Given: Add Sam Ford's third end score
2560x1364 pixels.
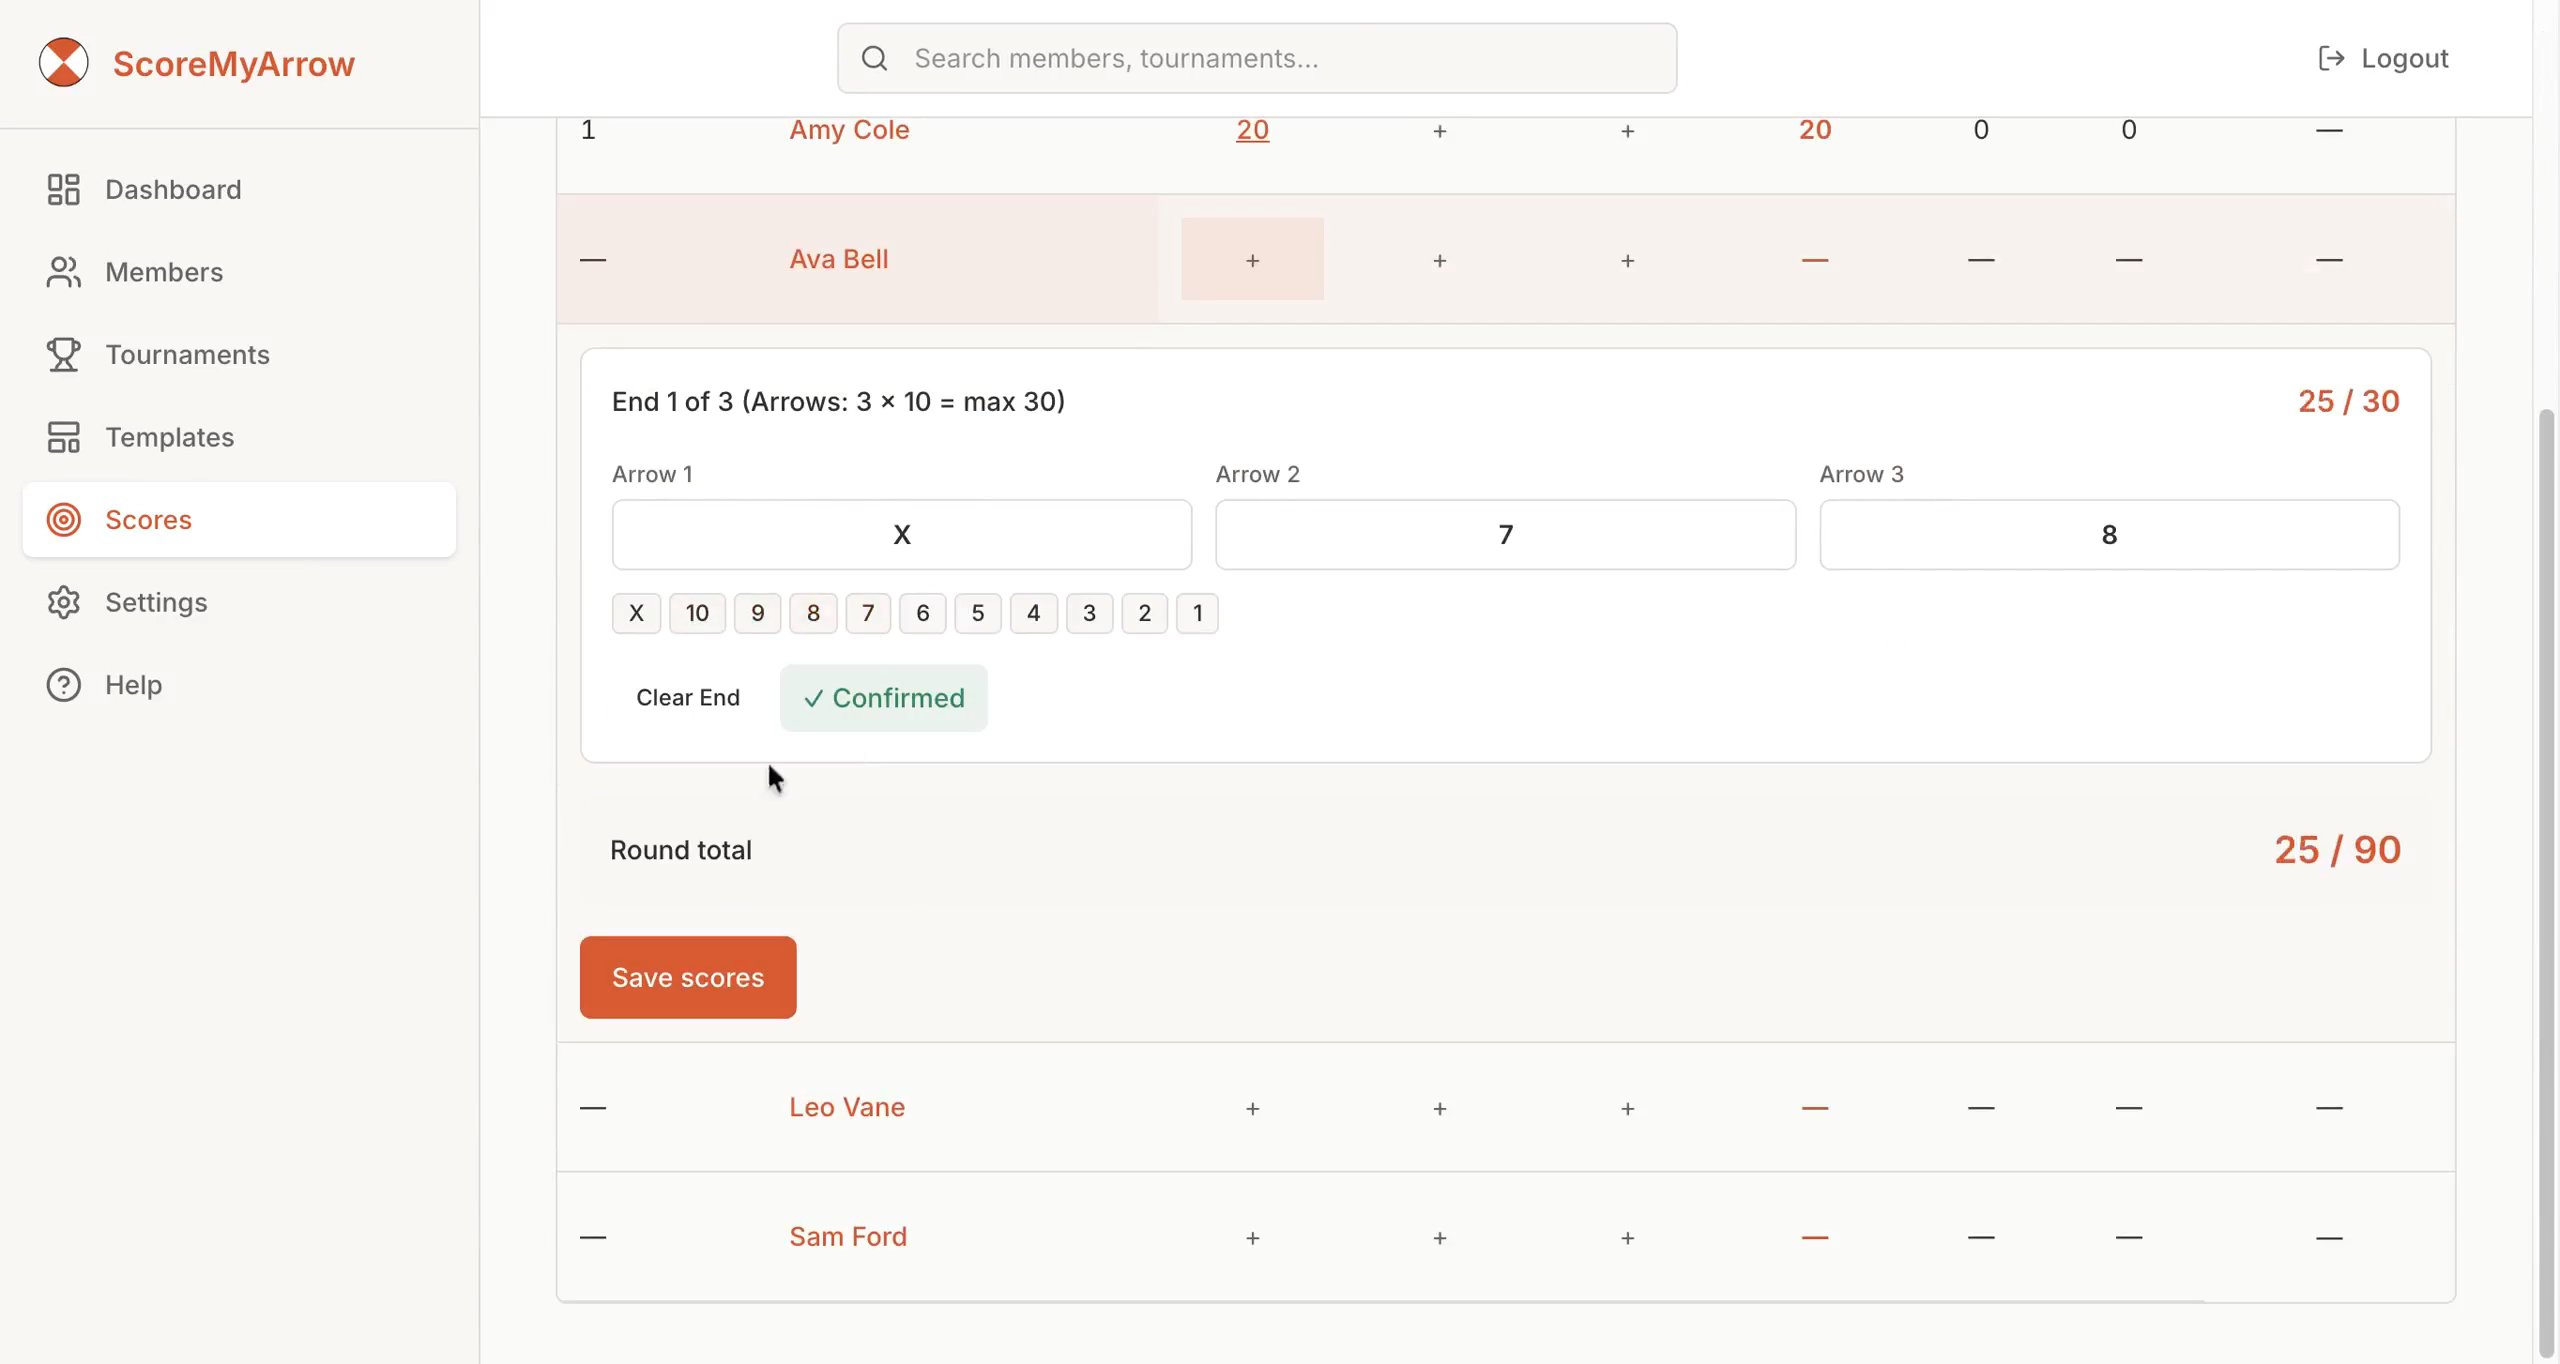Looking at the screenshot, I should click(1627, 1238).
